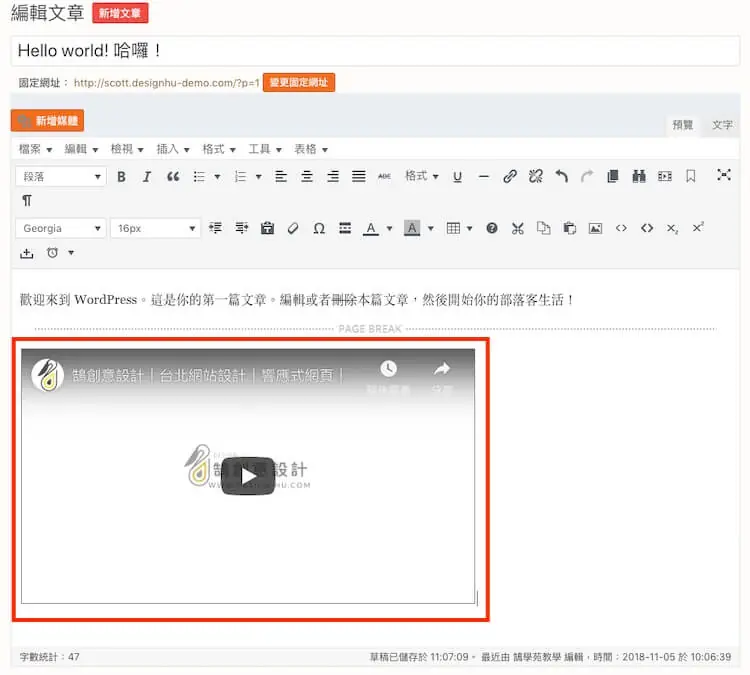
Task: Decrease the indent
Action: (215, 228)
